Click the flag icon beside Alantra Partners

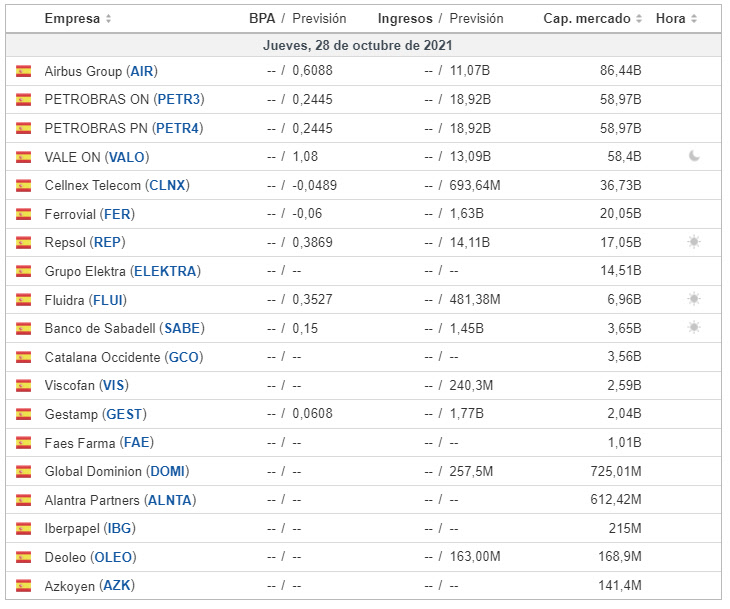23,500
